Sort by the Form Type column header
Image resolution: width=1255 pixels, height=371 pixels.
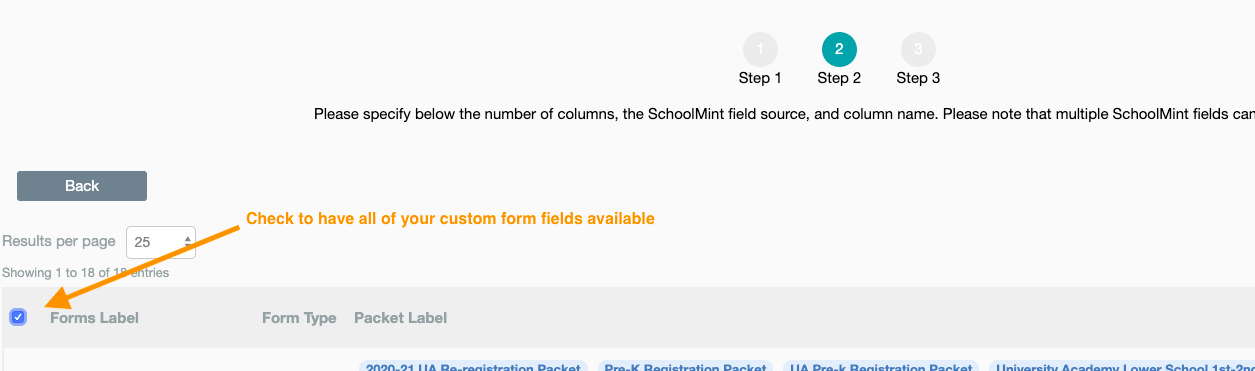coord(299,318)
